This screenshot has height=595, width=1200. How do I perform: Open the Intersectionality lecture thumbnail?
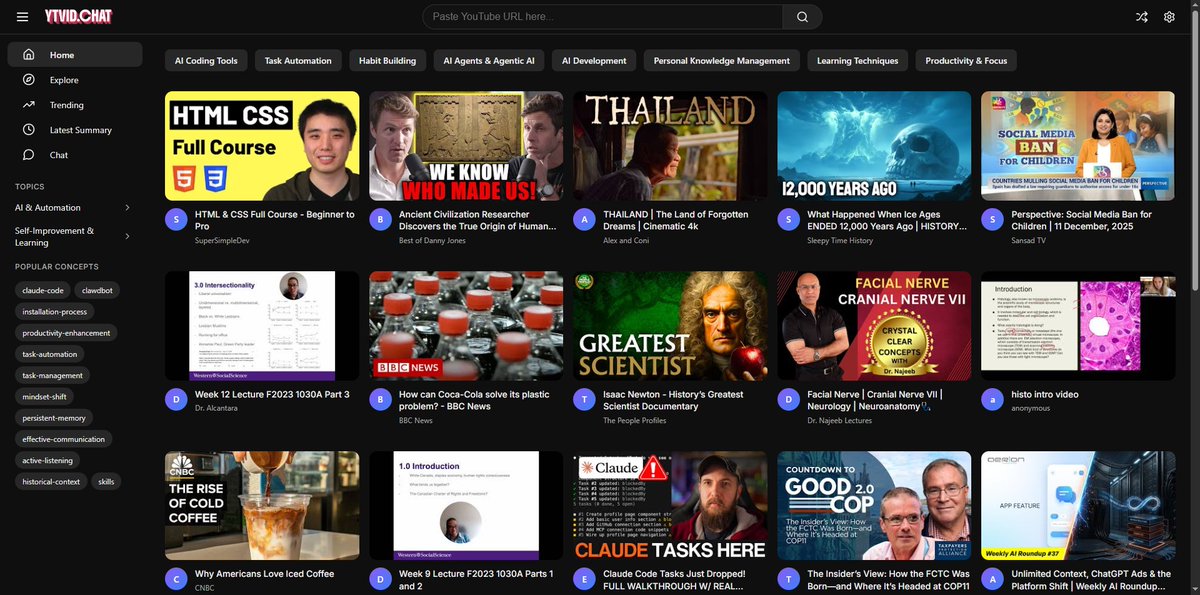[262, 326]
